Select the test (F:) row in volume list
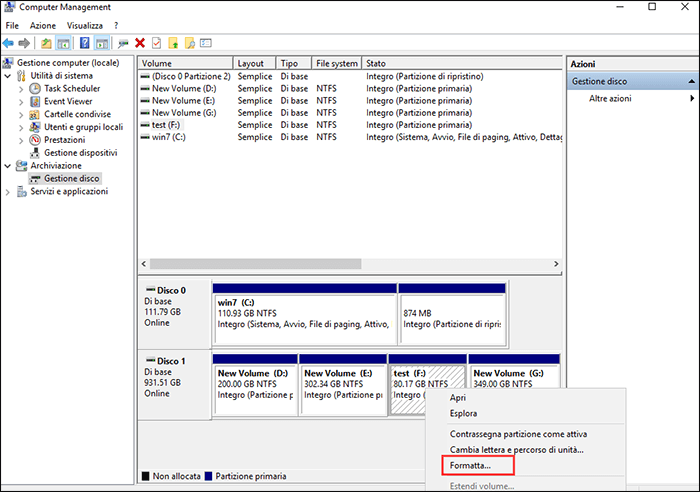 pyautogui.click(x=350, y=125)
